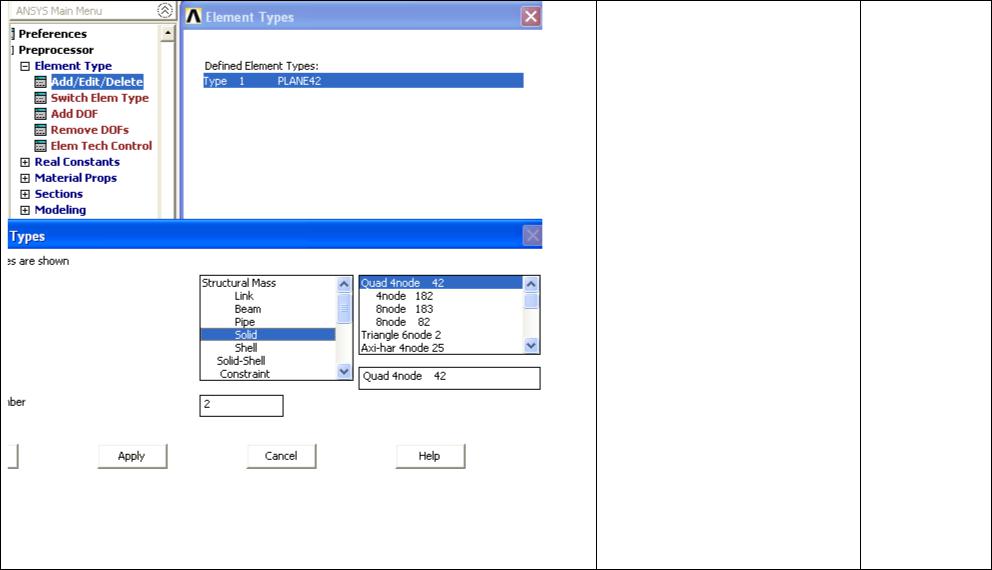The width and height of the screenshot is (992, 570).
Task: Click the Help button
Action: click(430, 456)
